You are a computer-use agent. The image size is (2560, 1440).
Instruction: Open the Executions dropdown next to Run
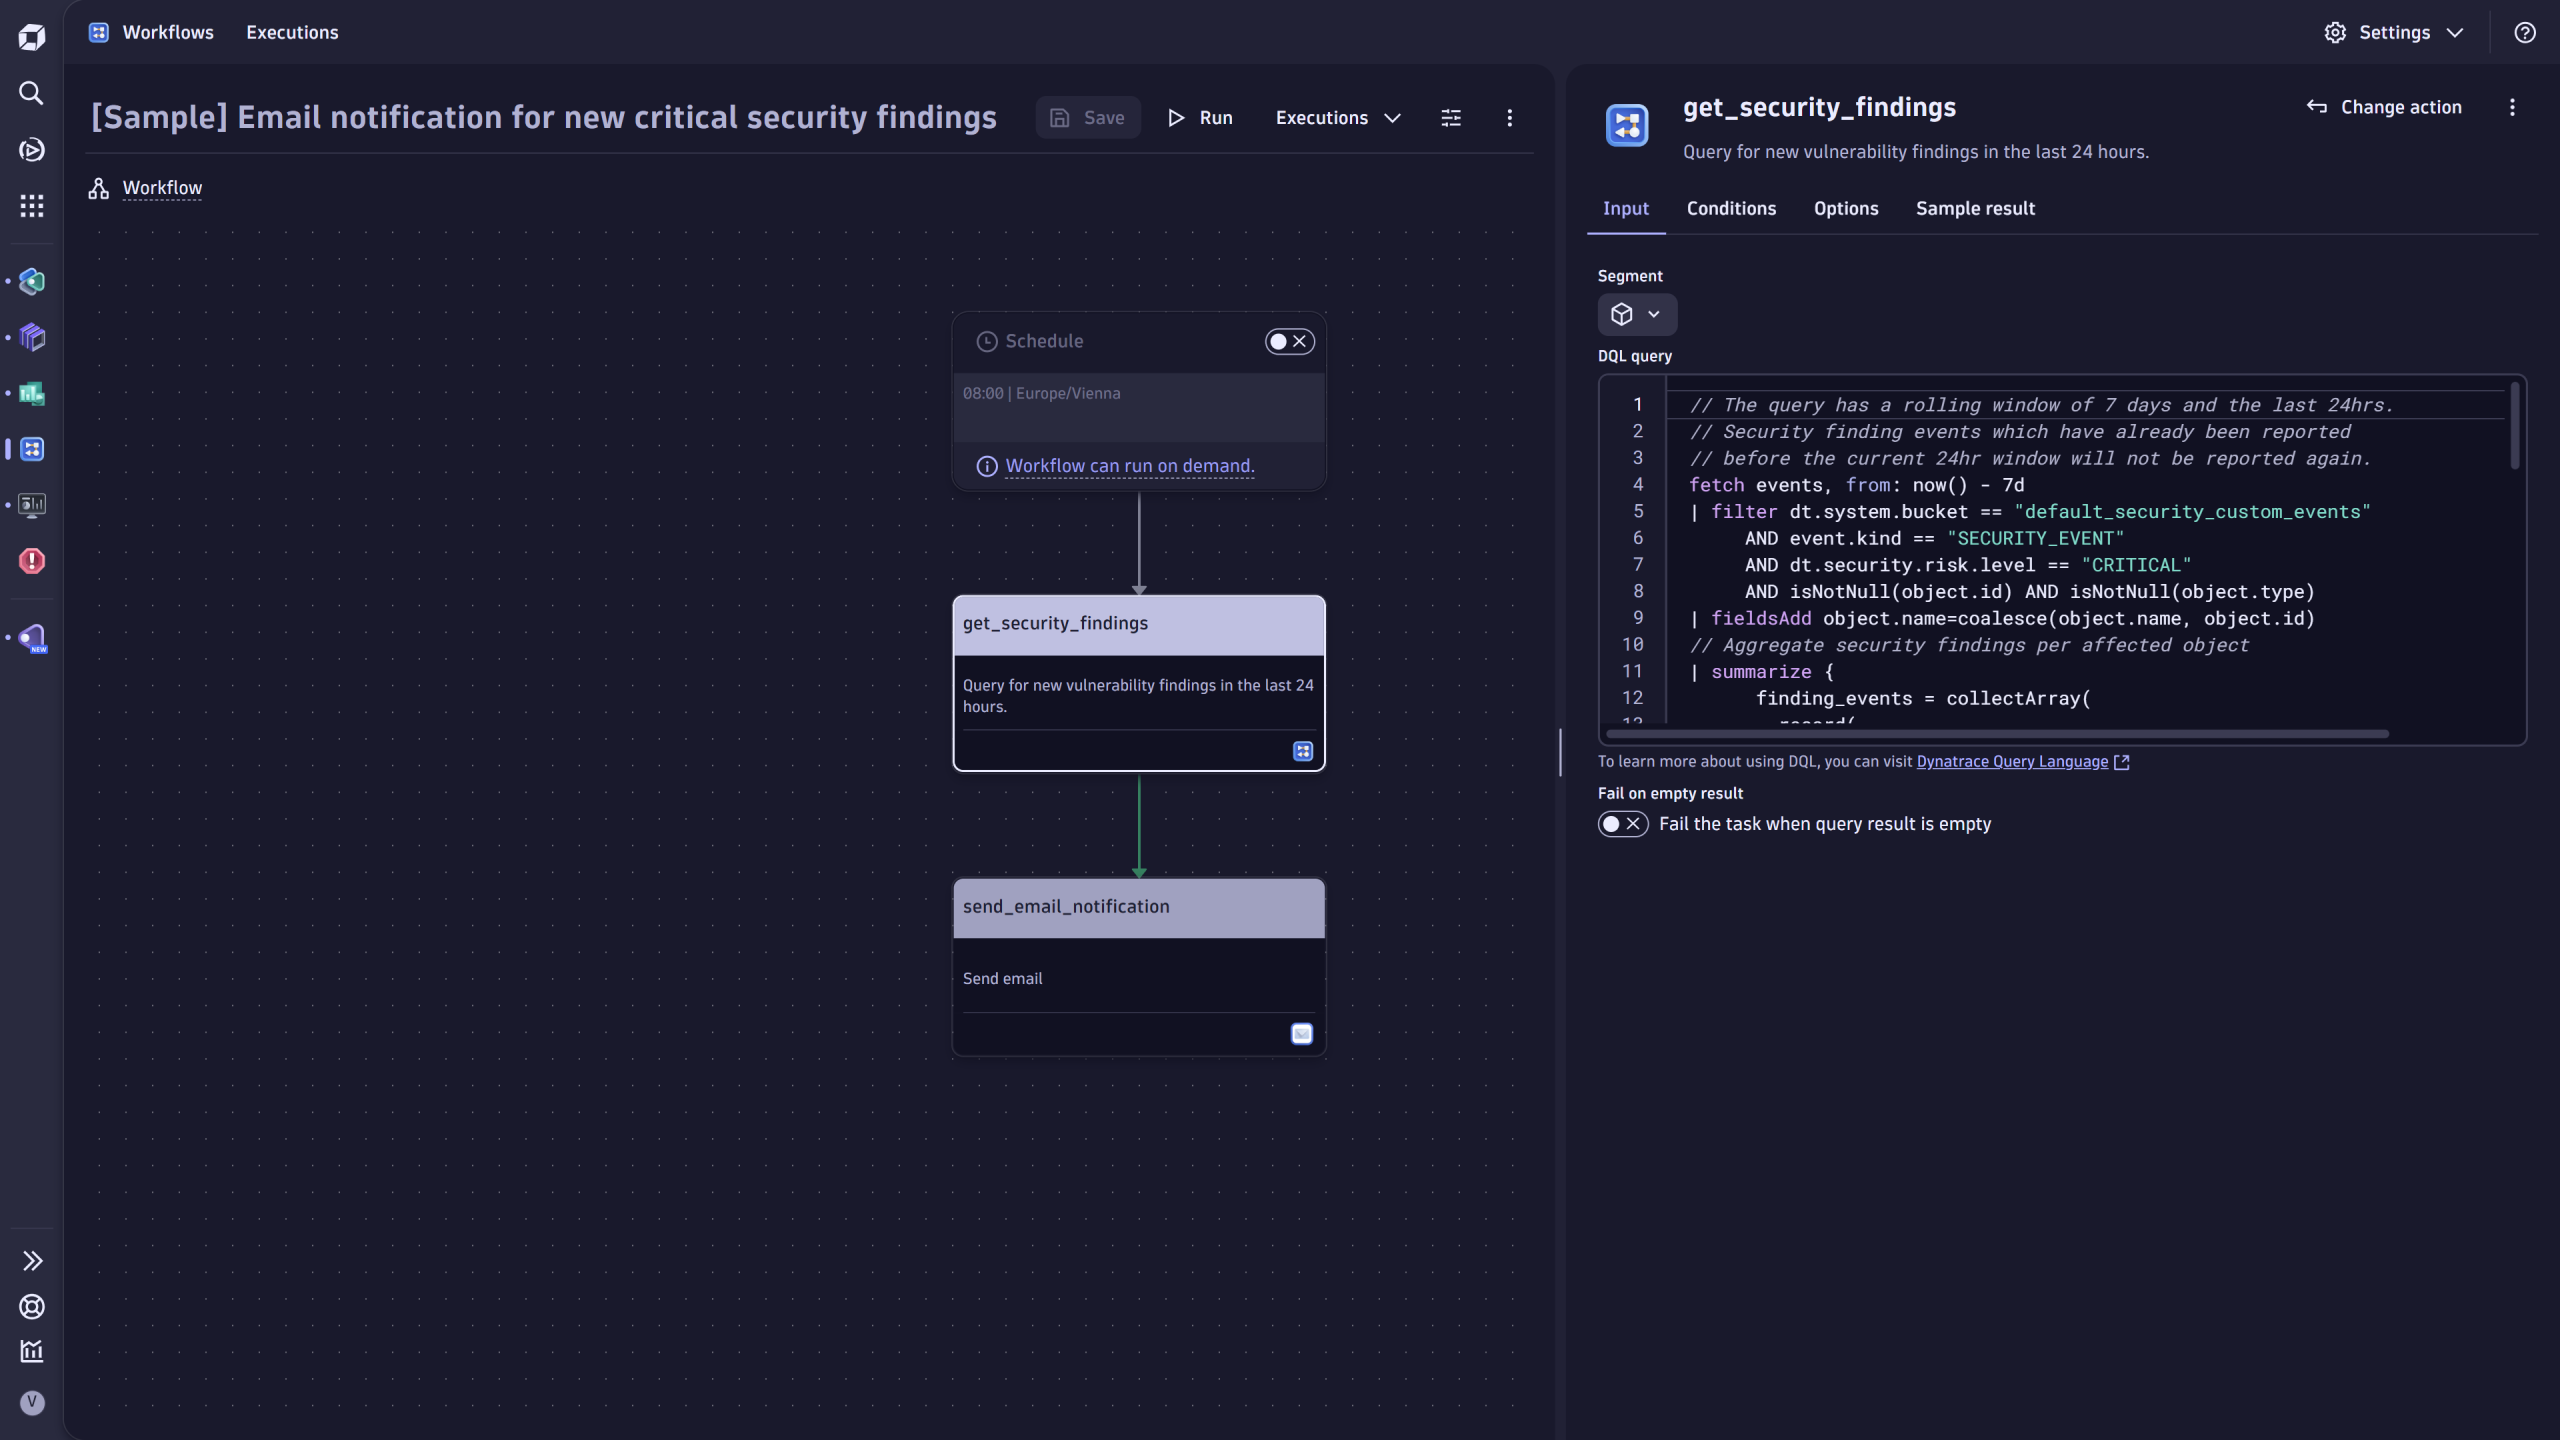pyautogui.click(x=1338, y=117)
